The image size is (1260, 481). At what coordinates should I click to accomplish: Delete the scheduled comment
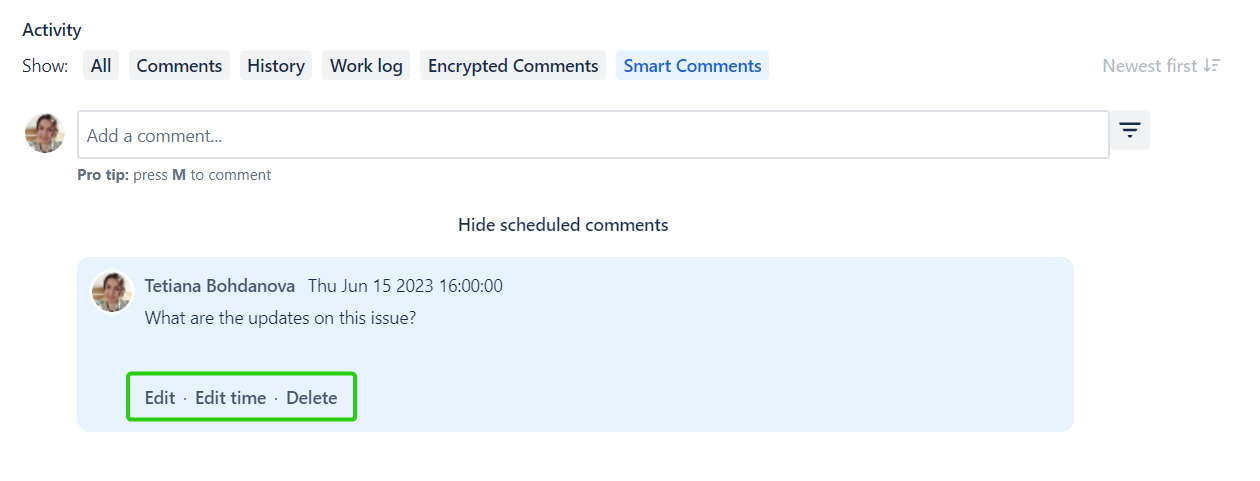coord(312,398)
